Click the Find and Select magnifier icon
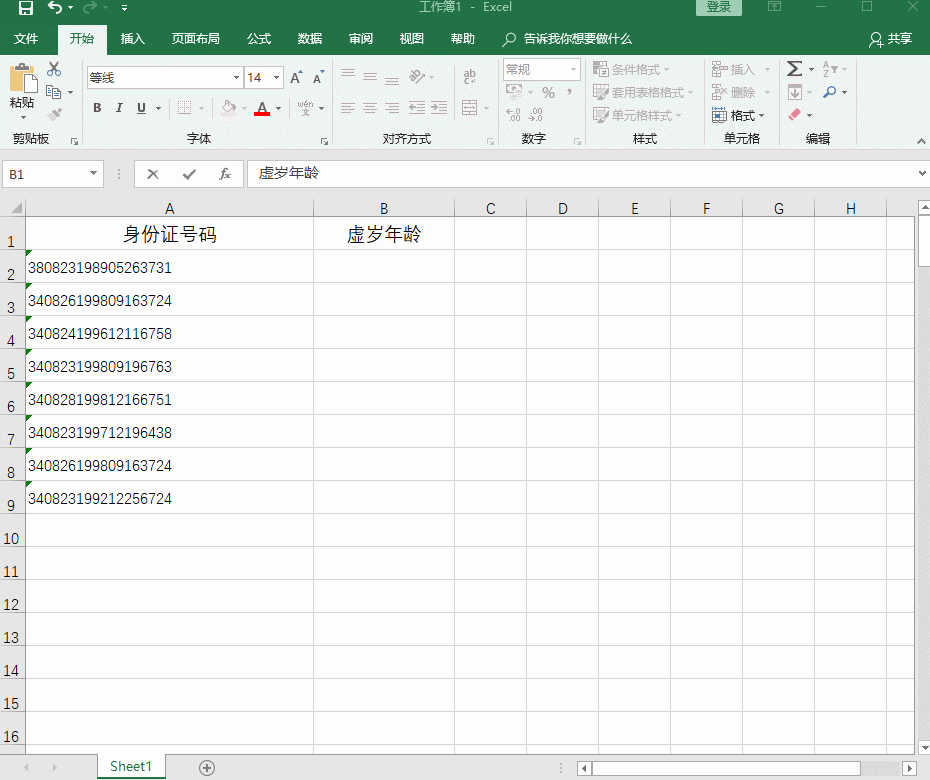 pos(830,92)
